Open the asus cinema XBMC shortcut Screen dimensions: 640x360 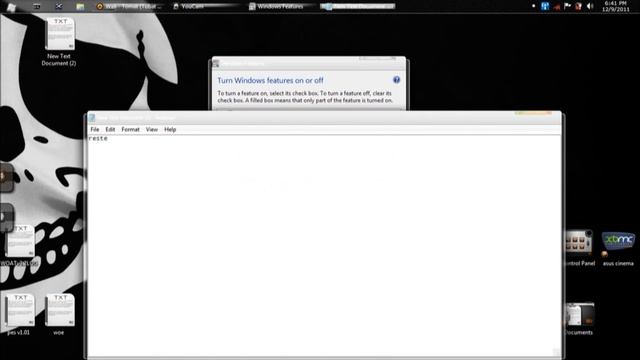[x=618, y=249]
